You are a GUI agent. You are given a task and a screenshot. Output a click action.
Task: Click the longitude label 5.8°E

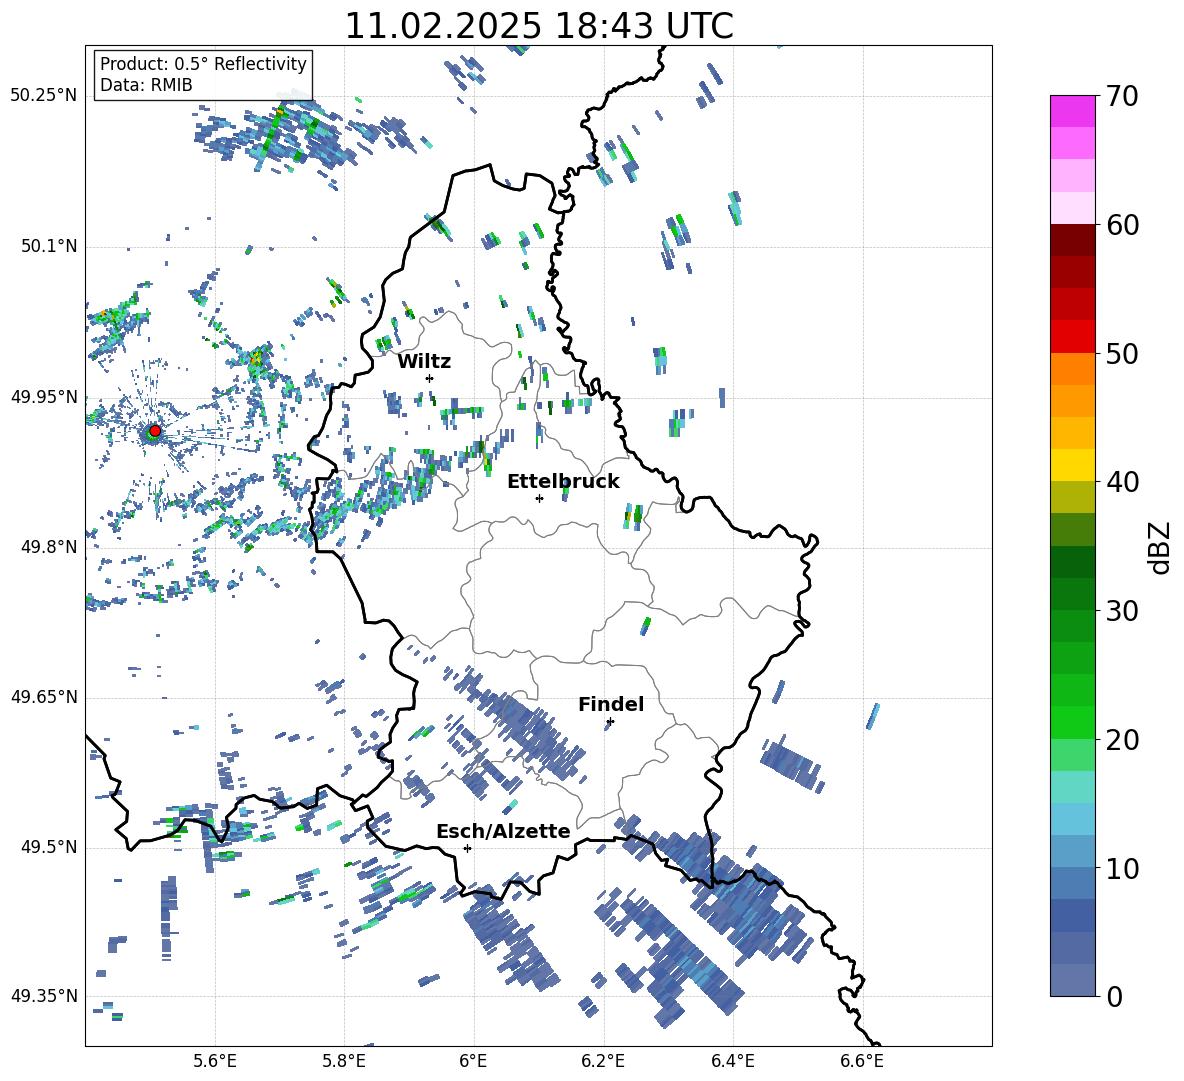(344, 1061)
